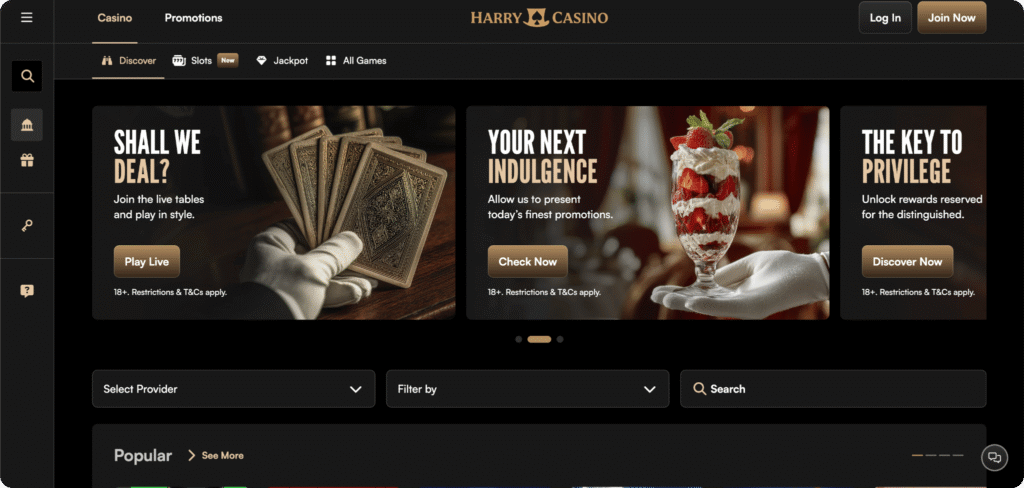Expand the Select Provider dropdown
This screenshot has width=1024, height=488.
click(234, 389)
